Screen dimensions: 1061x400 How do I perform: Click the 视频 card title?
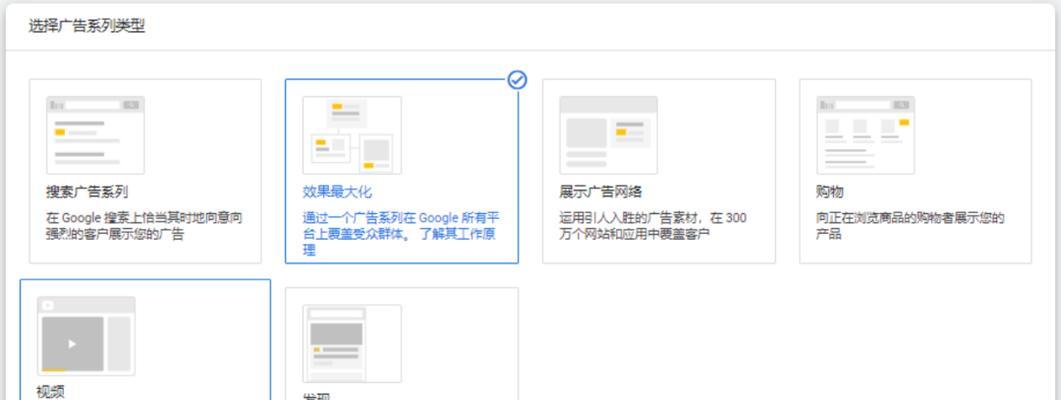coord(51,392)
